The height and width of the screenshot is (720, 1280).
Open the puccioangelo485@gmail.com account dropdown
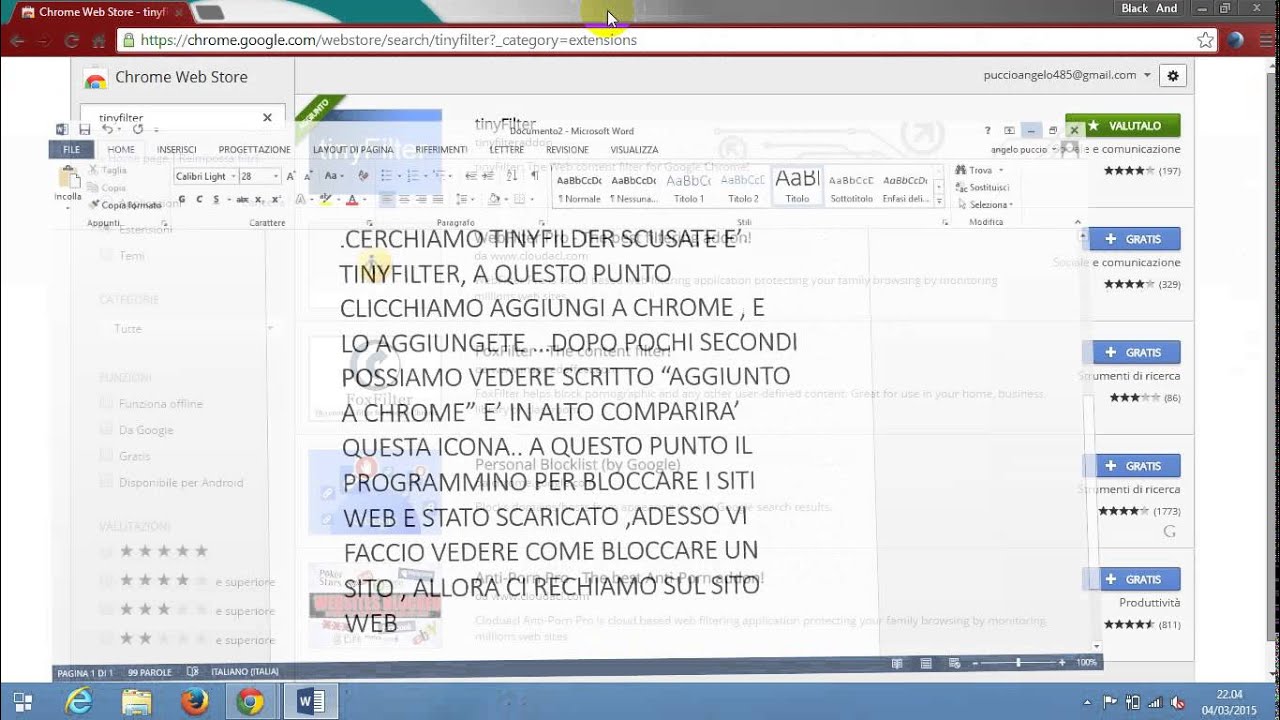click(x=1068, y=75)
